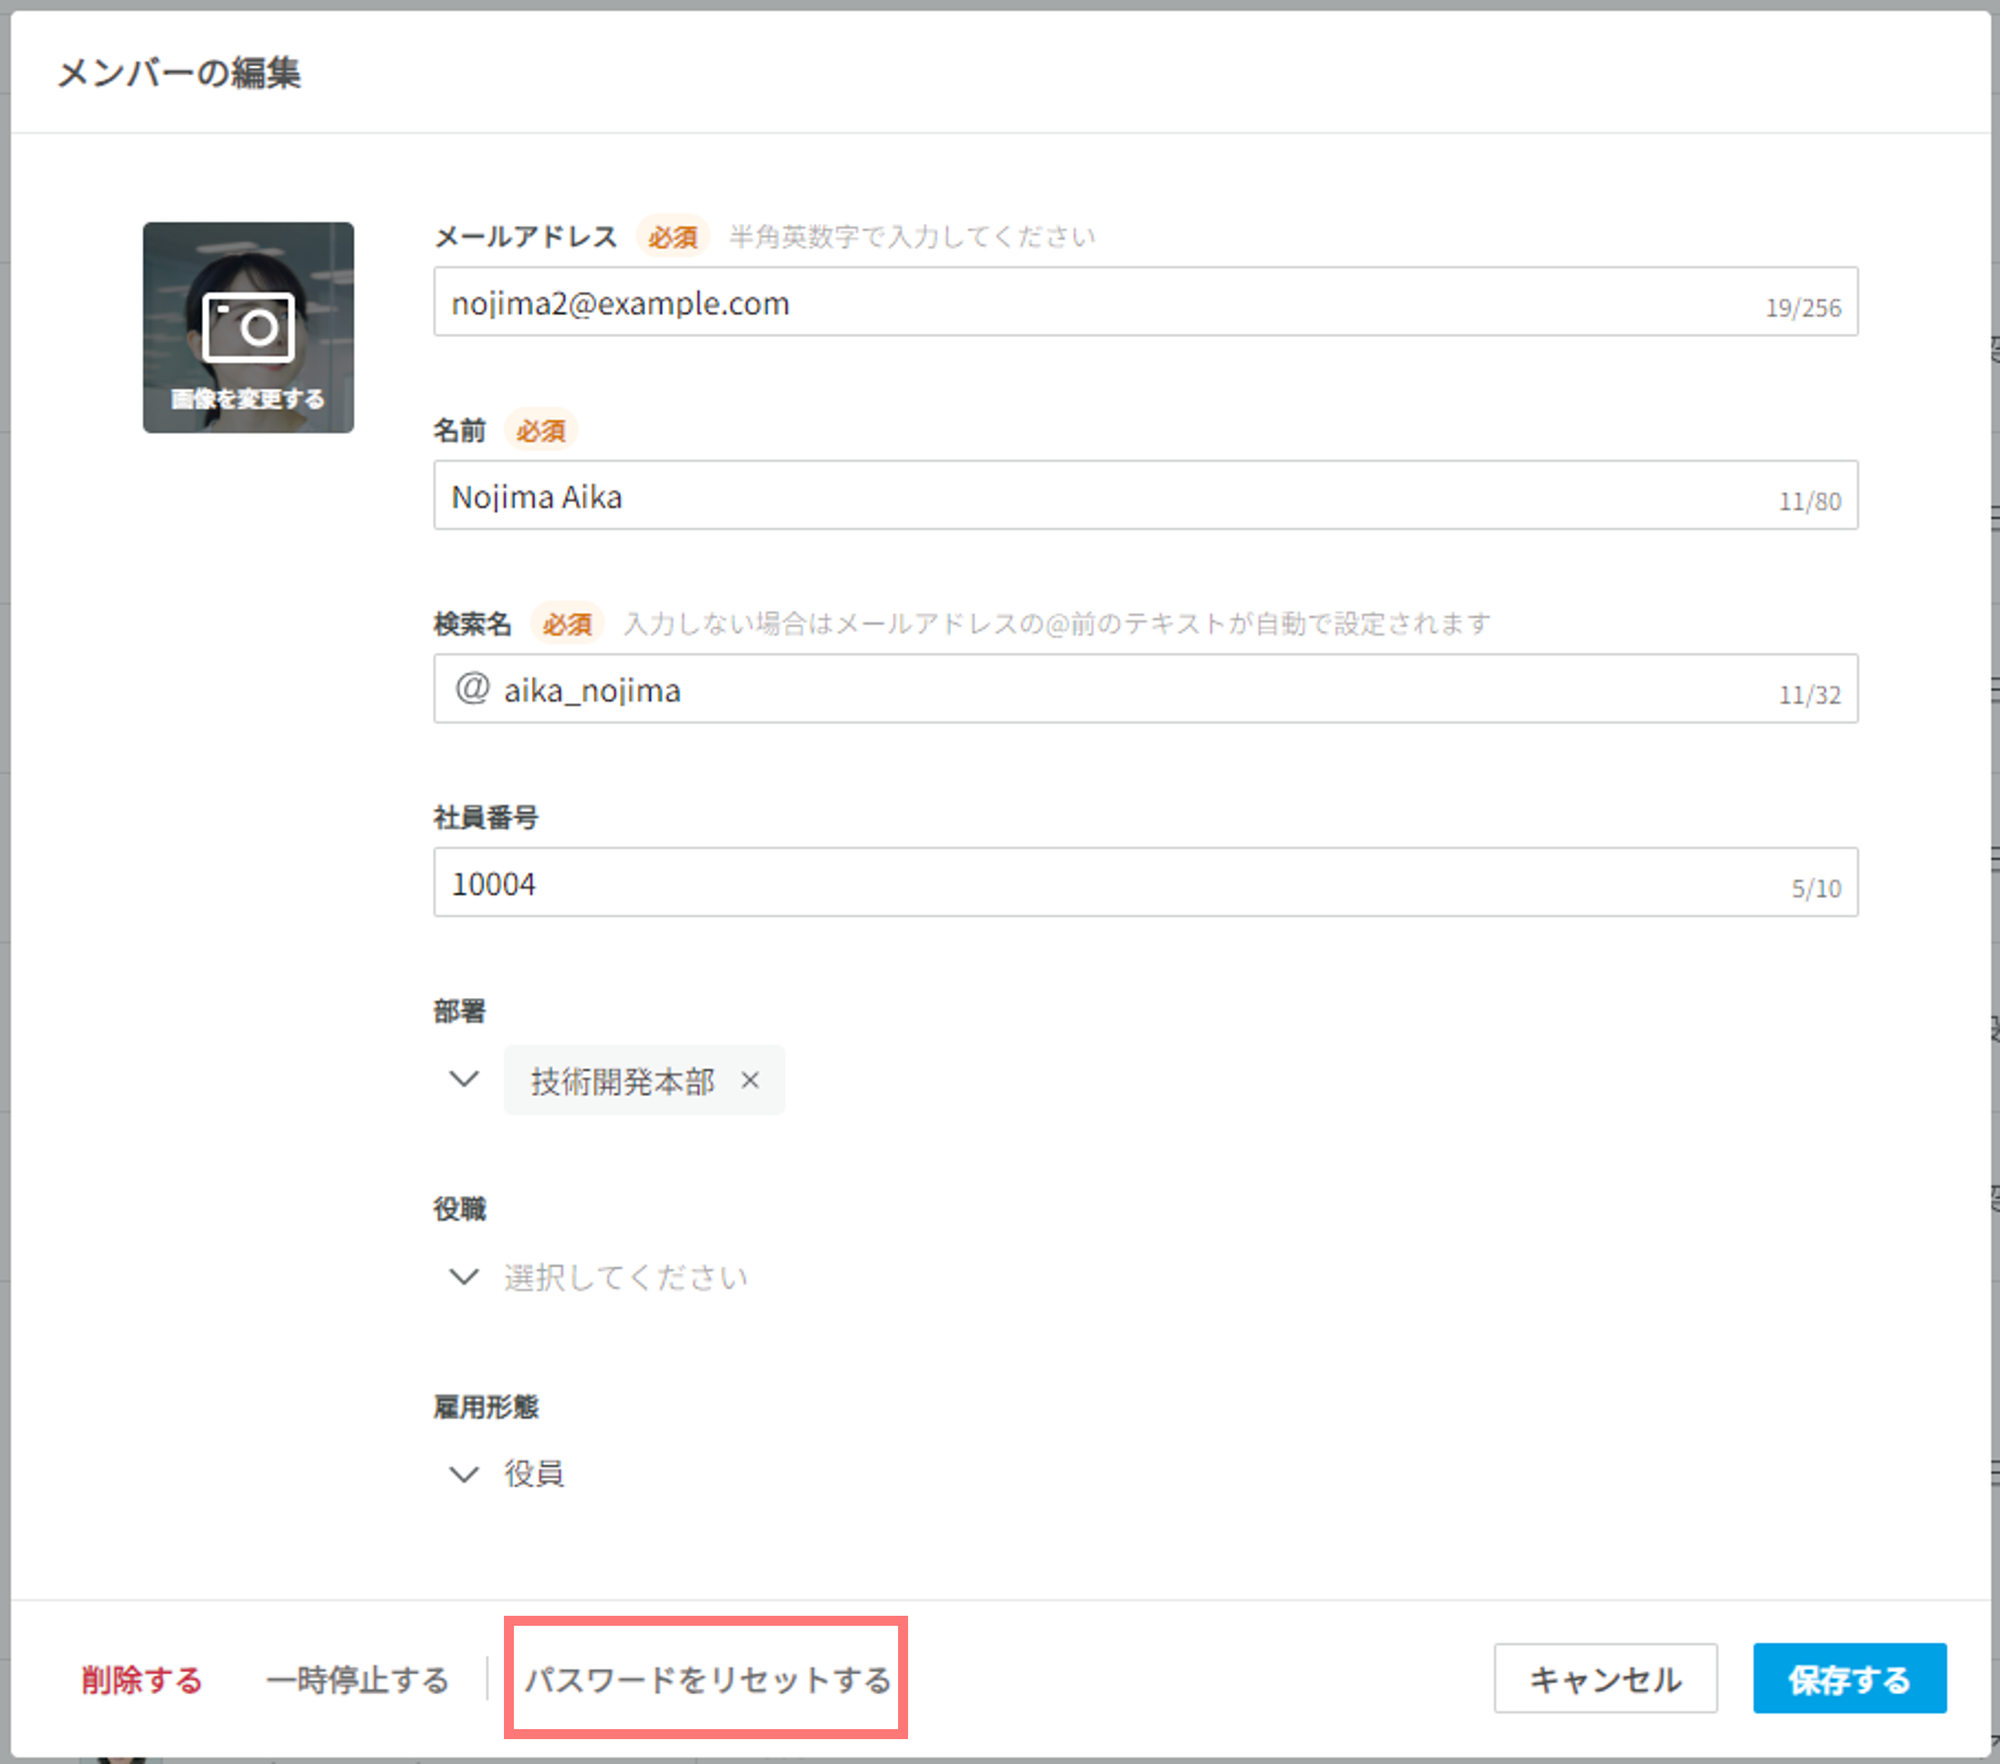2000x1764 pixels.
Task: Edit the name field Nojima Aika
Action: click(1145, 495)
